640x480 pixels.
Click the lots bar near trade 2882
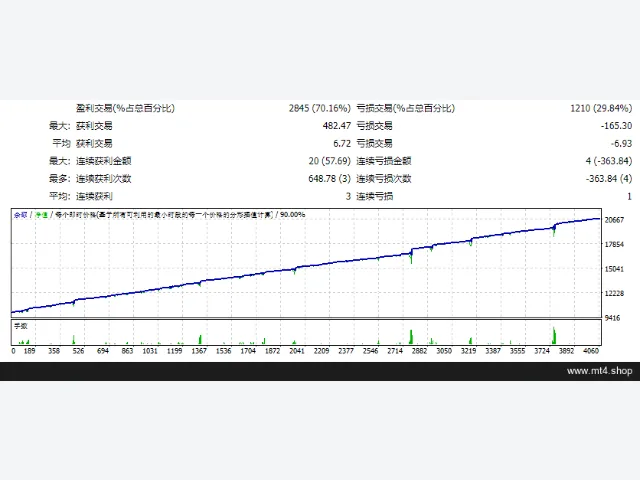point(411,337)
